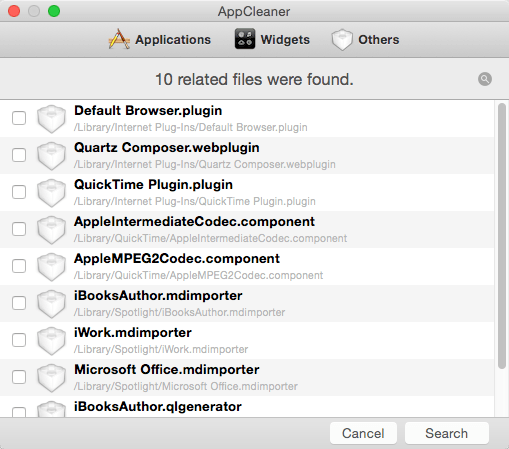Switch to the Applications tab label
This screenshot has height=449, width=509.
tap(173, 40)
